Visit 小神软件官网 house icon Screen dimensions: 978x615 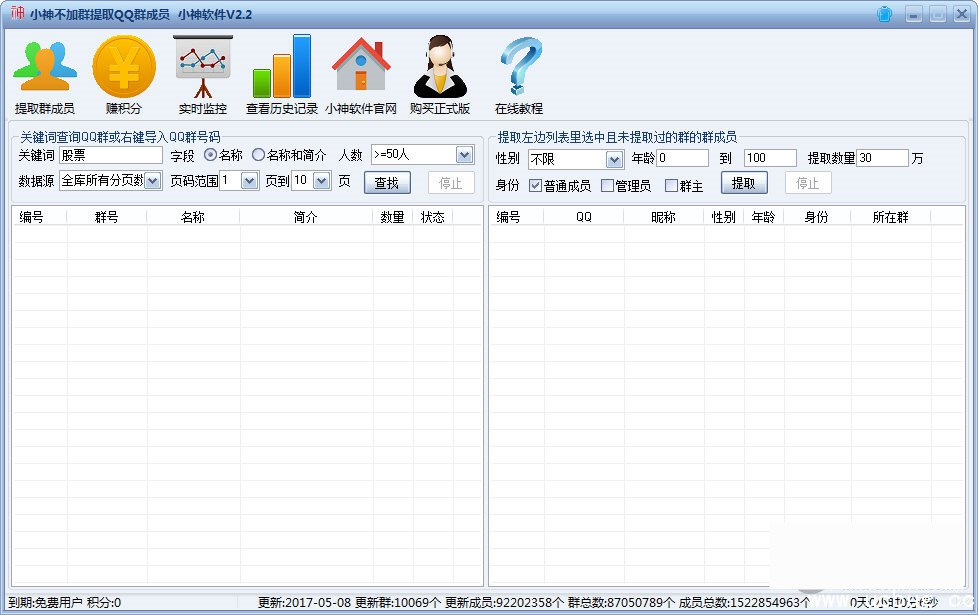(x=361, y=67)
